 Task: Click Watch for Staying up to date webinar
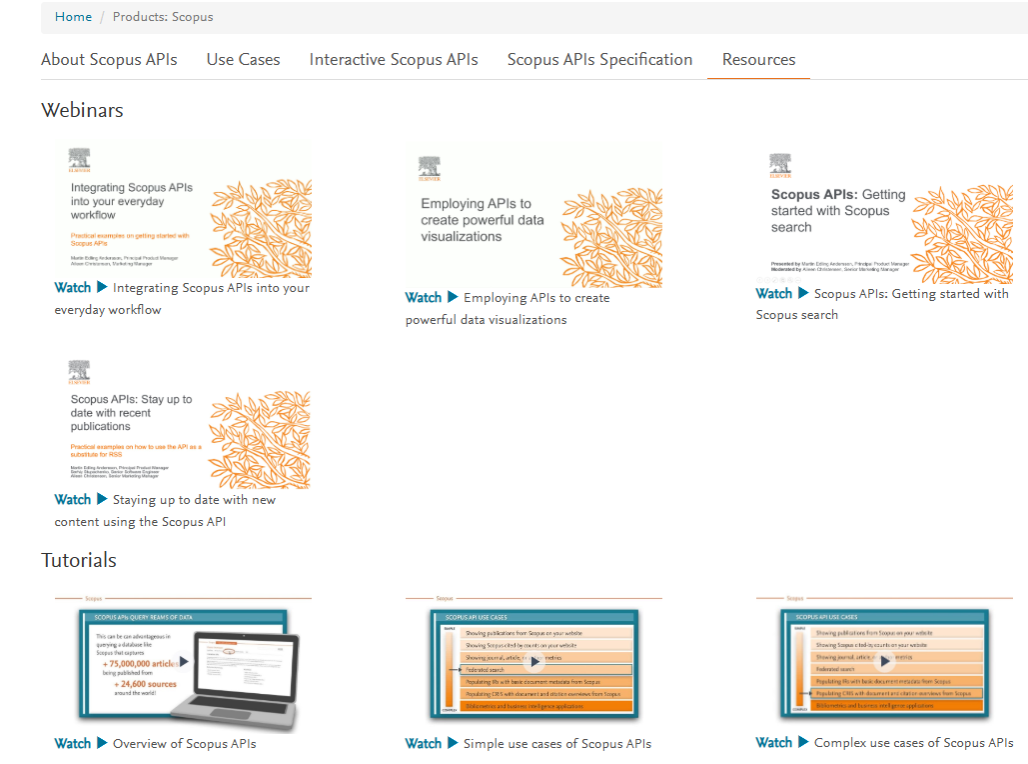(x=73, y=500)
